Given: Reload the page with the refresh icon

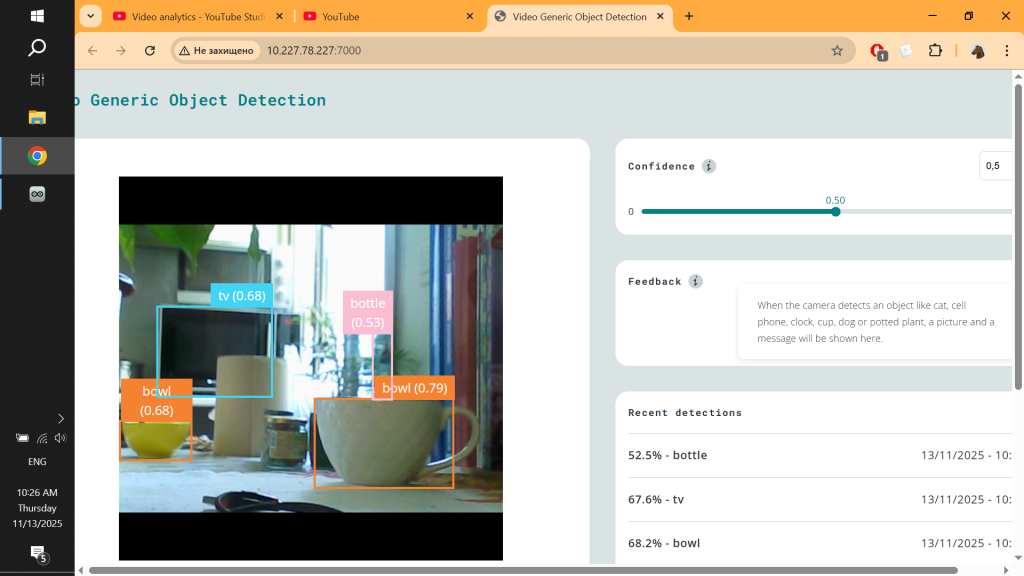Looking at the screenshot, I should tap(150, 51).
